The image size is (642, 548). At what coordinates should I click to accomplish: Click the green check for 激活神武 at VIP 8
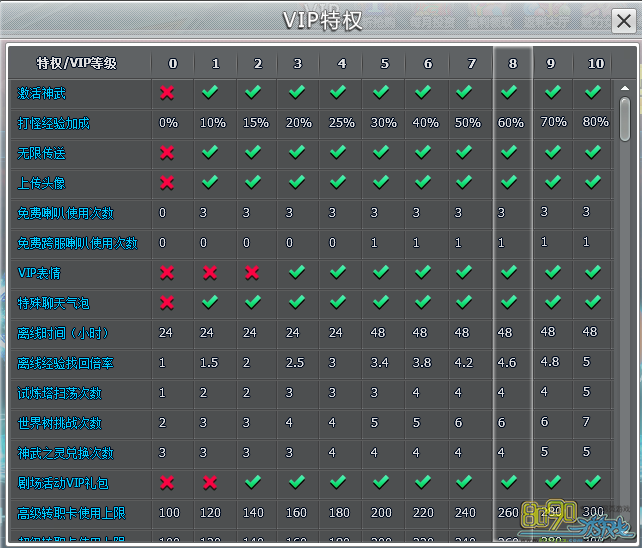tap(510, 92)
